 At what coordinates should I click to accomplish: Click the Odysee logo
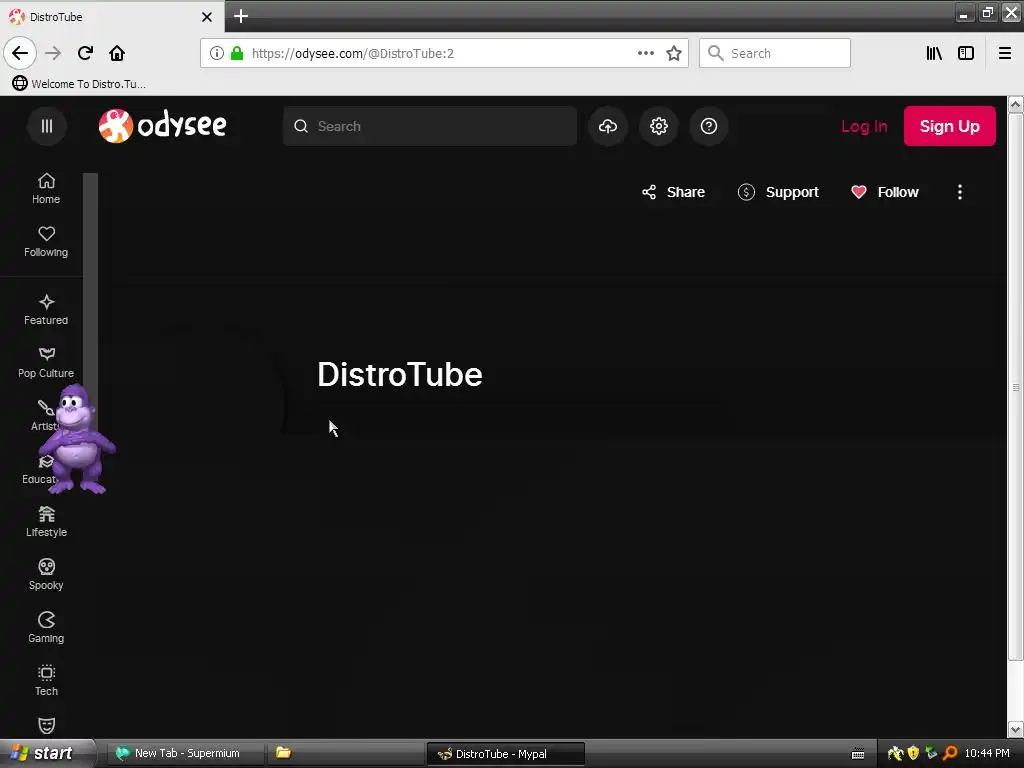pyautogui.click(x=163, y=125)
